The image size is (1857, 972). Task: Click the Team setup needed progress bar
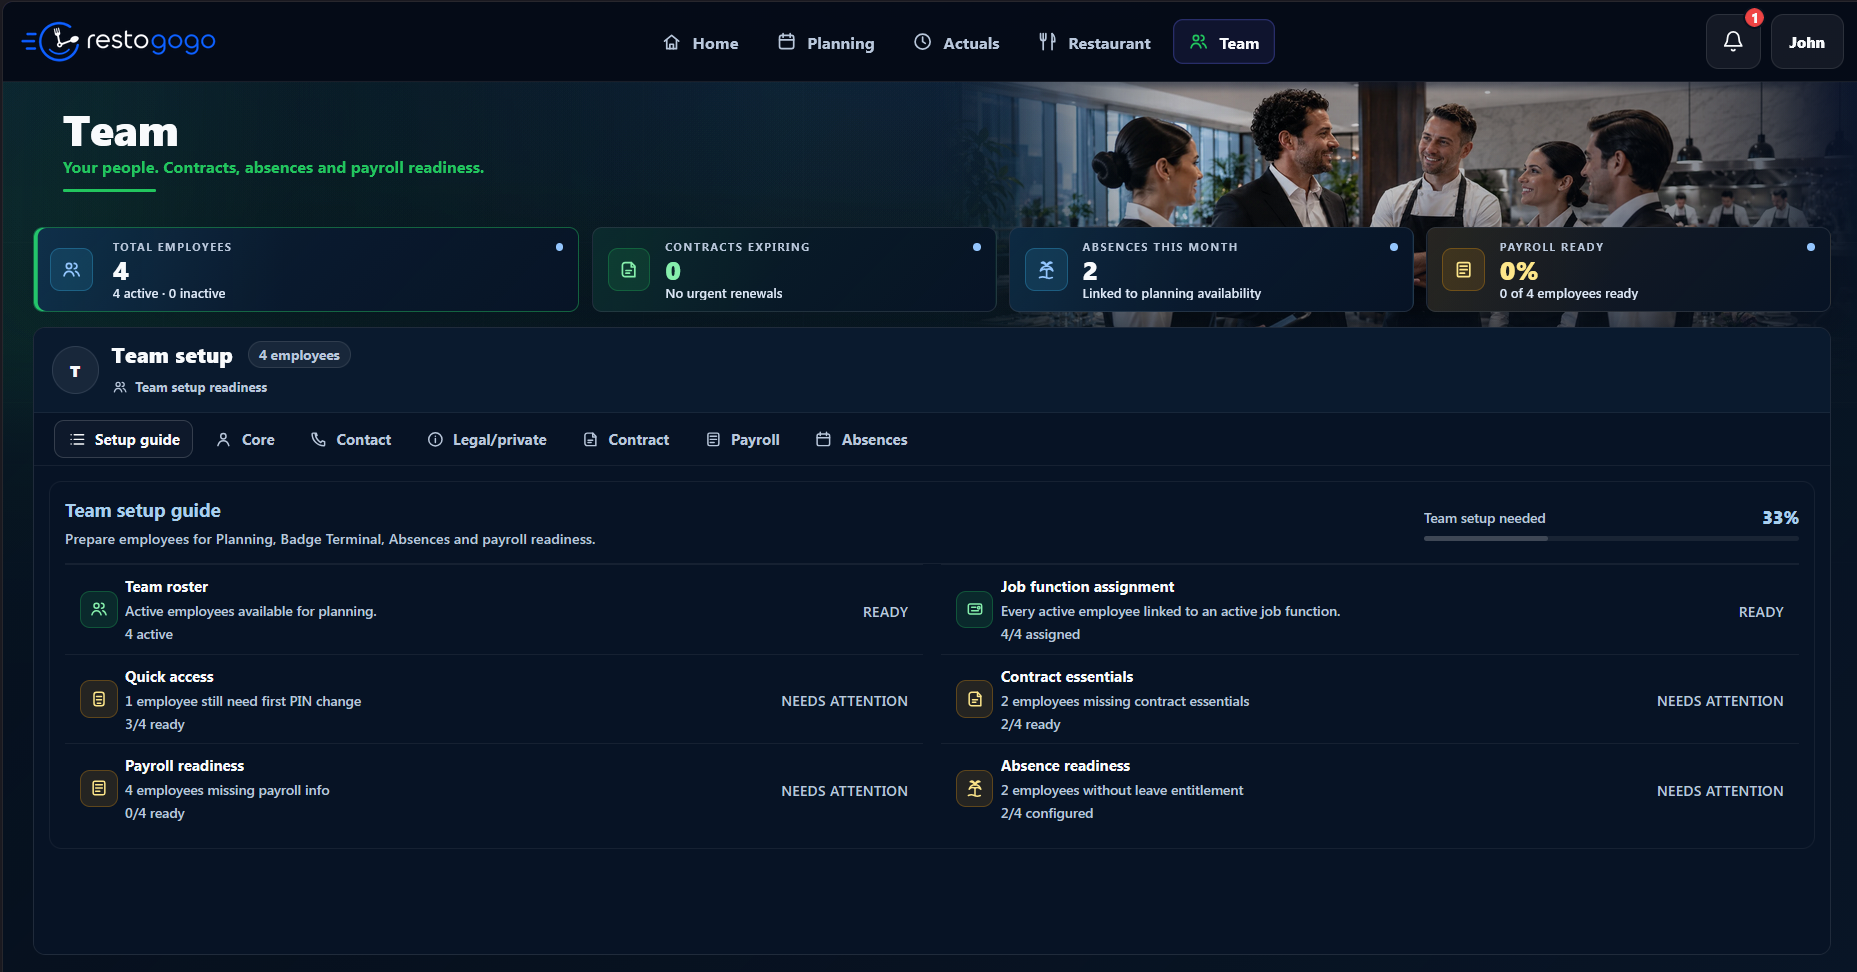click(1611, 538)
